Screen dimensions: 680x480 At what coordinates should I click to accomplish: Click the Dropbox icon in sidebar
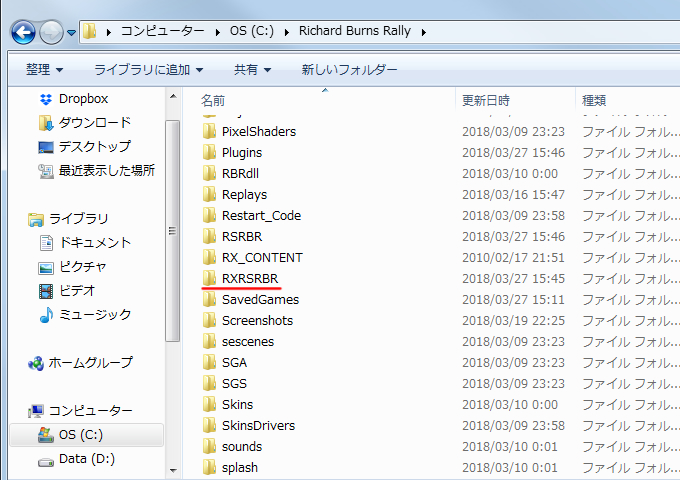tap(46, 99)
